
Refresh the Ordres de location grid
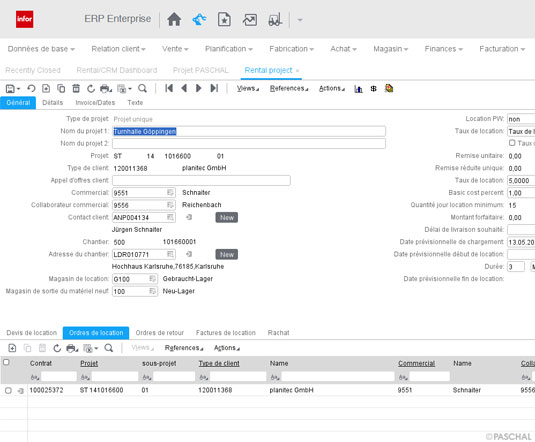[57, 348]
